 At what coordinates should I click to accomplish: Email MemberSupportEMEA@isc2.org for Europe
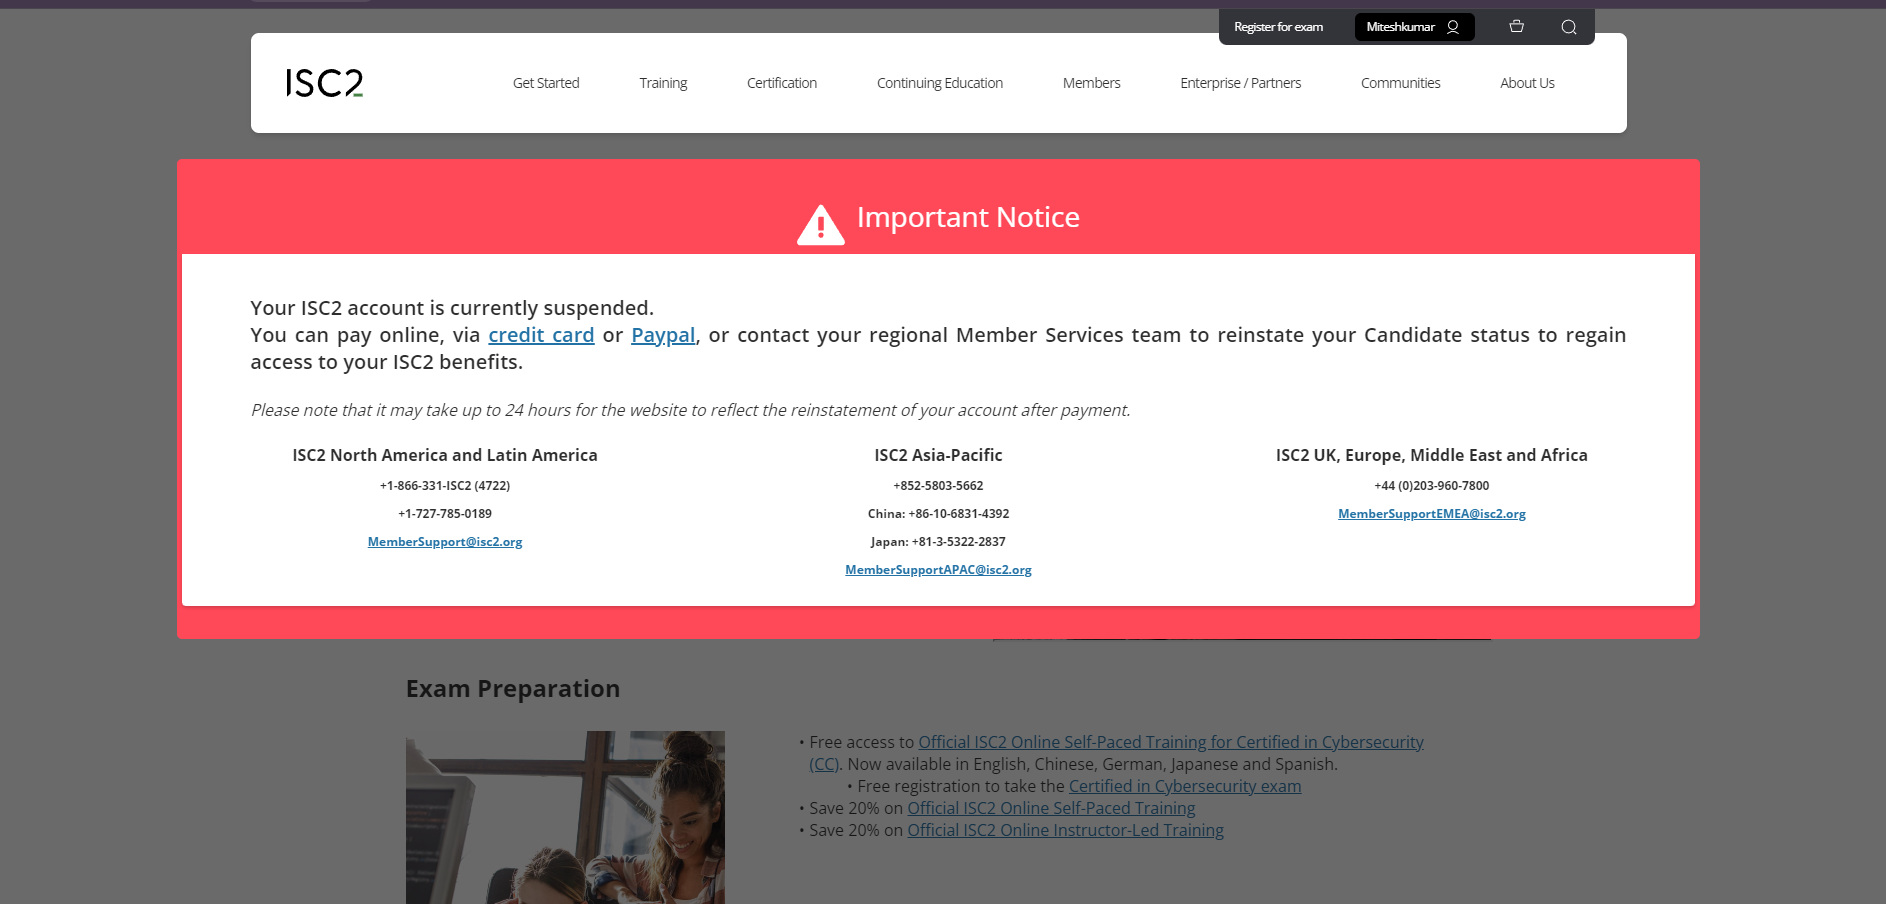point(1431,513)
